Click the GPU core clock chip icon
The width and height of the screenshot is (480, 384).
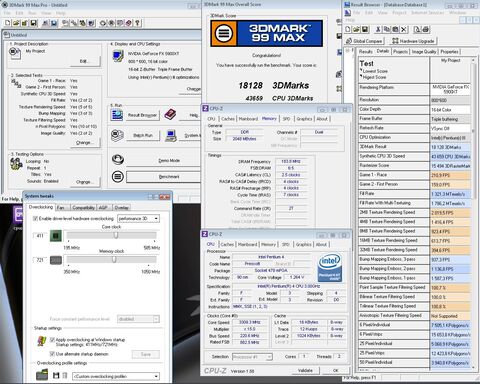click(56, 236)
